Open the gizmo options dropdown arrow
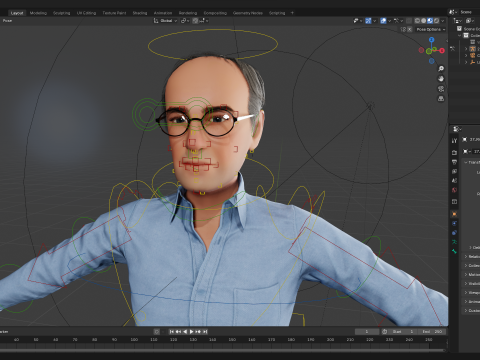480x360 pixels. tap(375, 21)
